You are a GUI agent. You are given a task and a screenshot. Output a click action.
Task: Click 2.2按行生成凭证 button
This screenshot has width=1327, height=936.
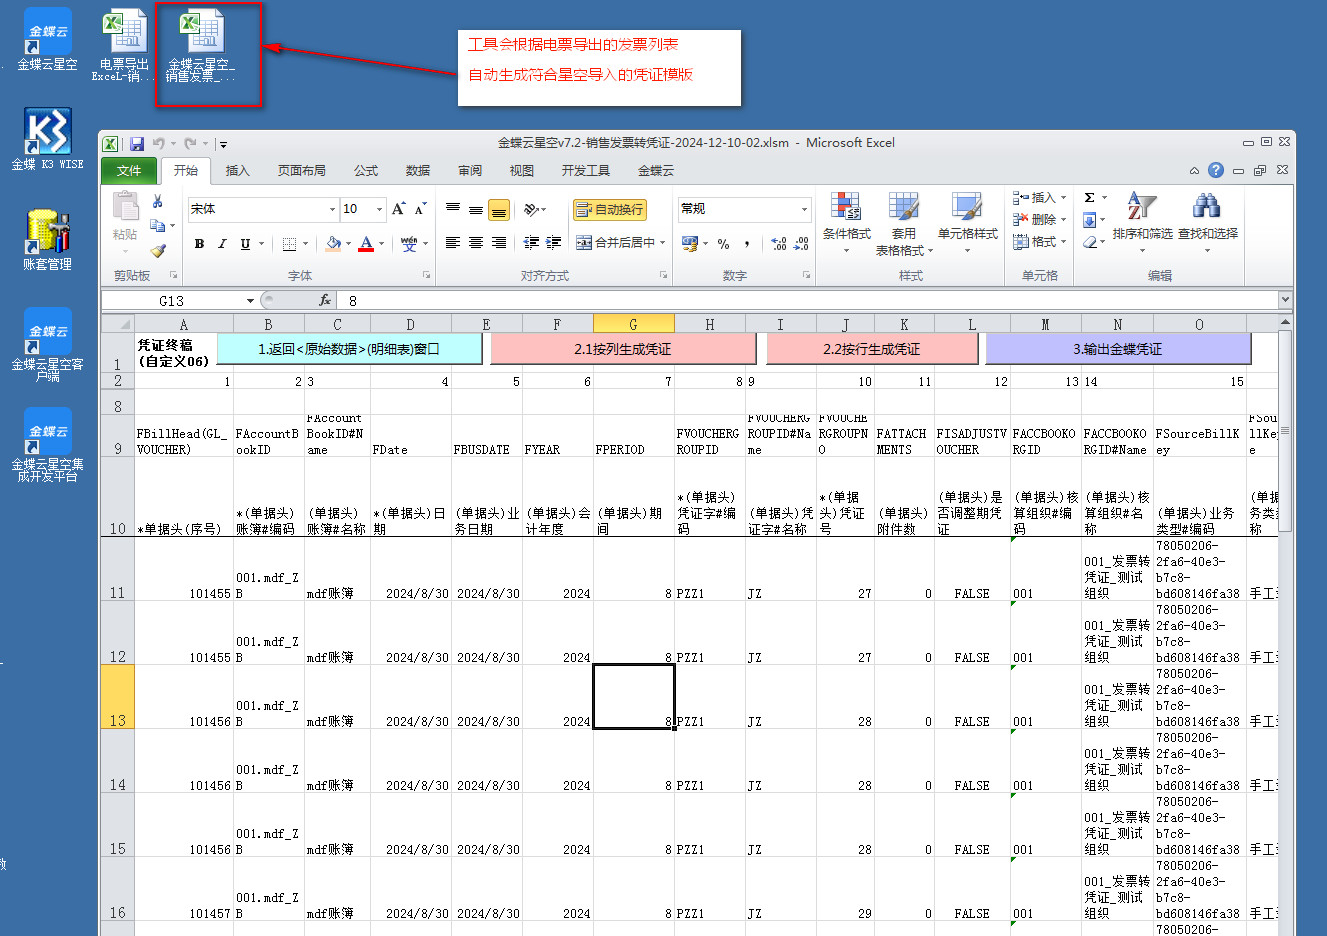pos(872,349)
